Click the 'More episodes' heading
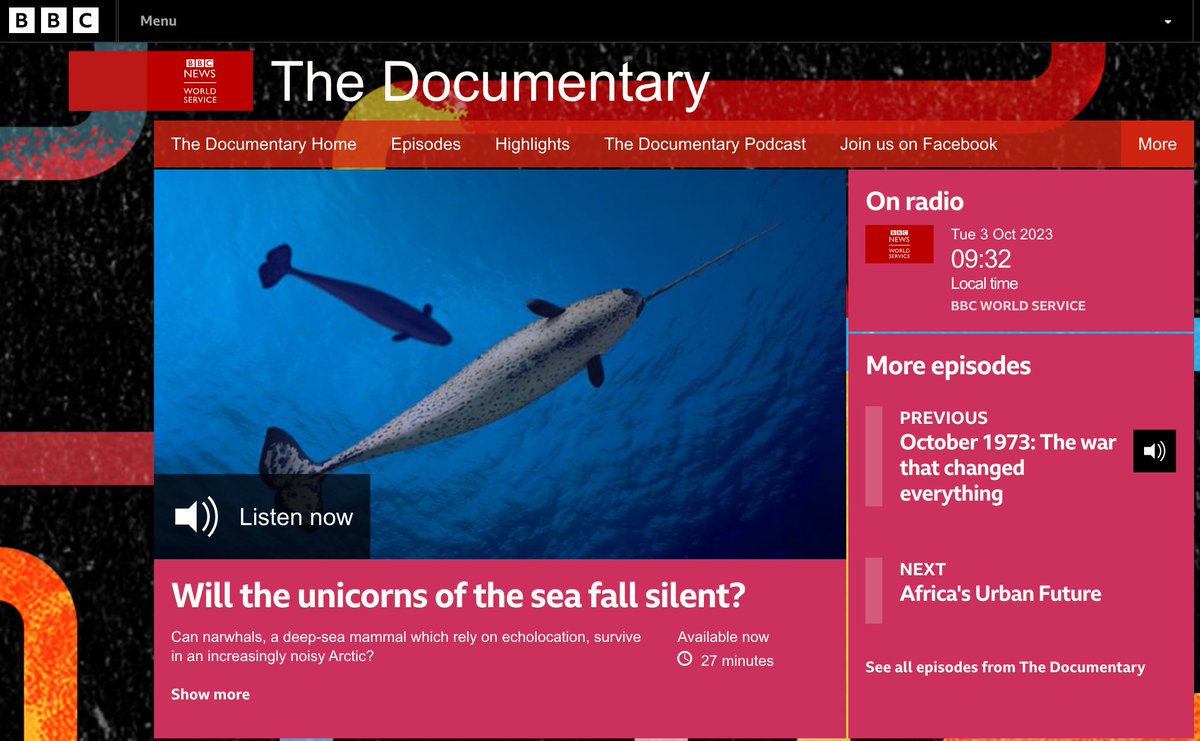 tap(948, 366)
